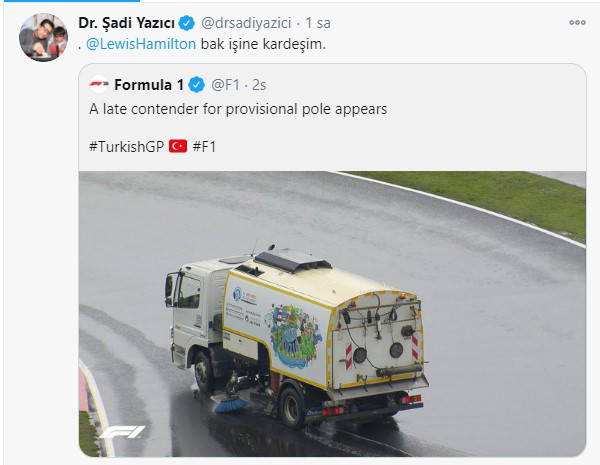Click the Dr. Şadi Yazıcı display name
Screen dimensions: 600x465
click(x=126, y=22)
